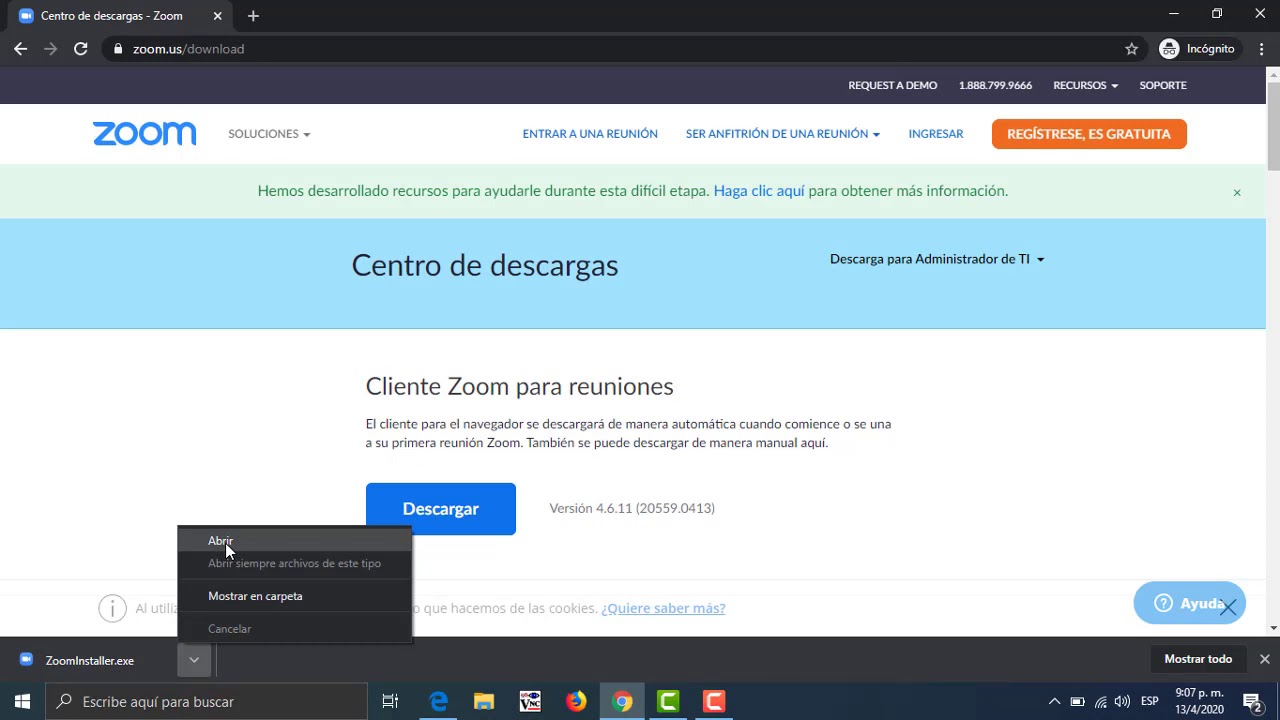Click the INGRESAR link
This screenshot has width=1280, height=720.
coord(936,134)
